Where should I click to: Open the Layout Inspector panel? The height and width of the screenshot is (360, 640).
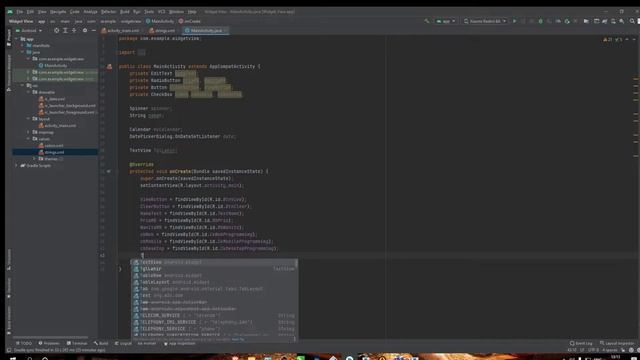click(x=617, y=343)
